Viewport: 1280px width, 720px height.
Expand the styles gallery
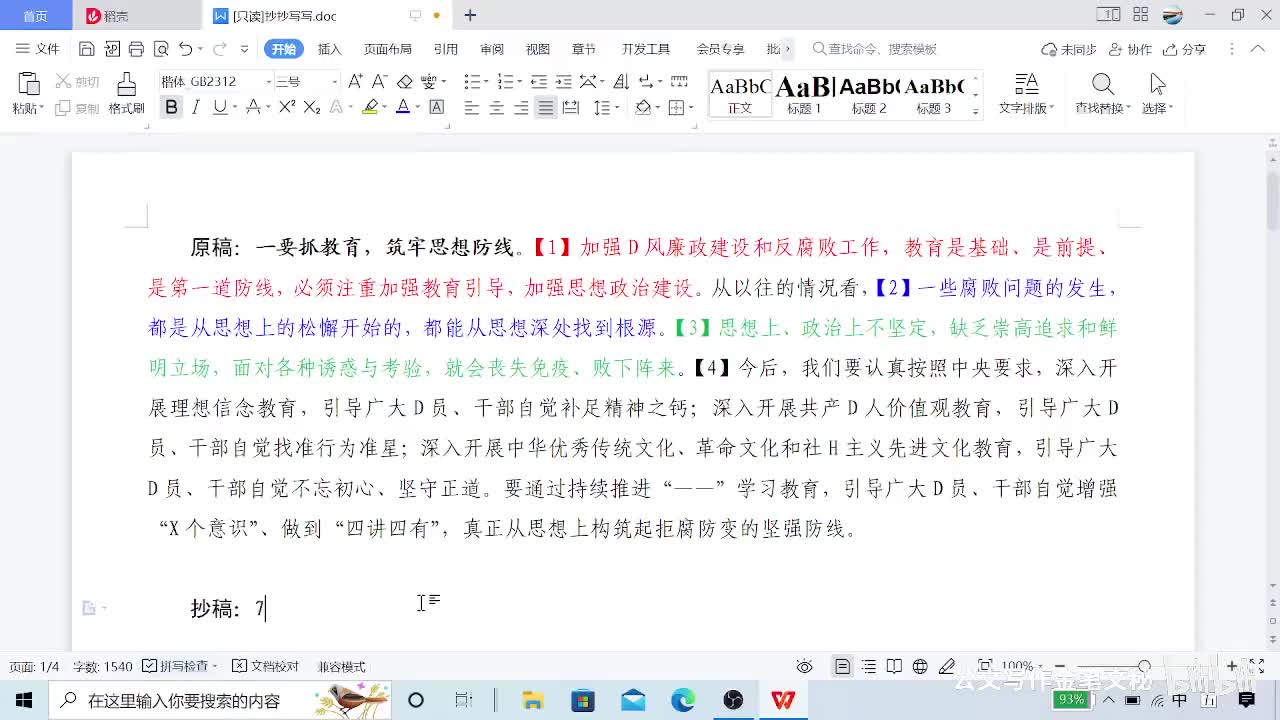click(x=976, y=112)
